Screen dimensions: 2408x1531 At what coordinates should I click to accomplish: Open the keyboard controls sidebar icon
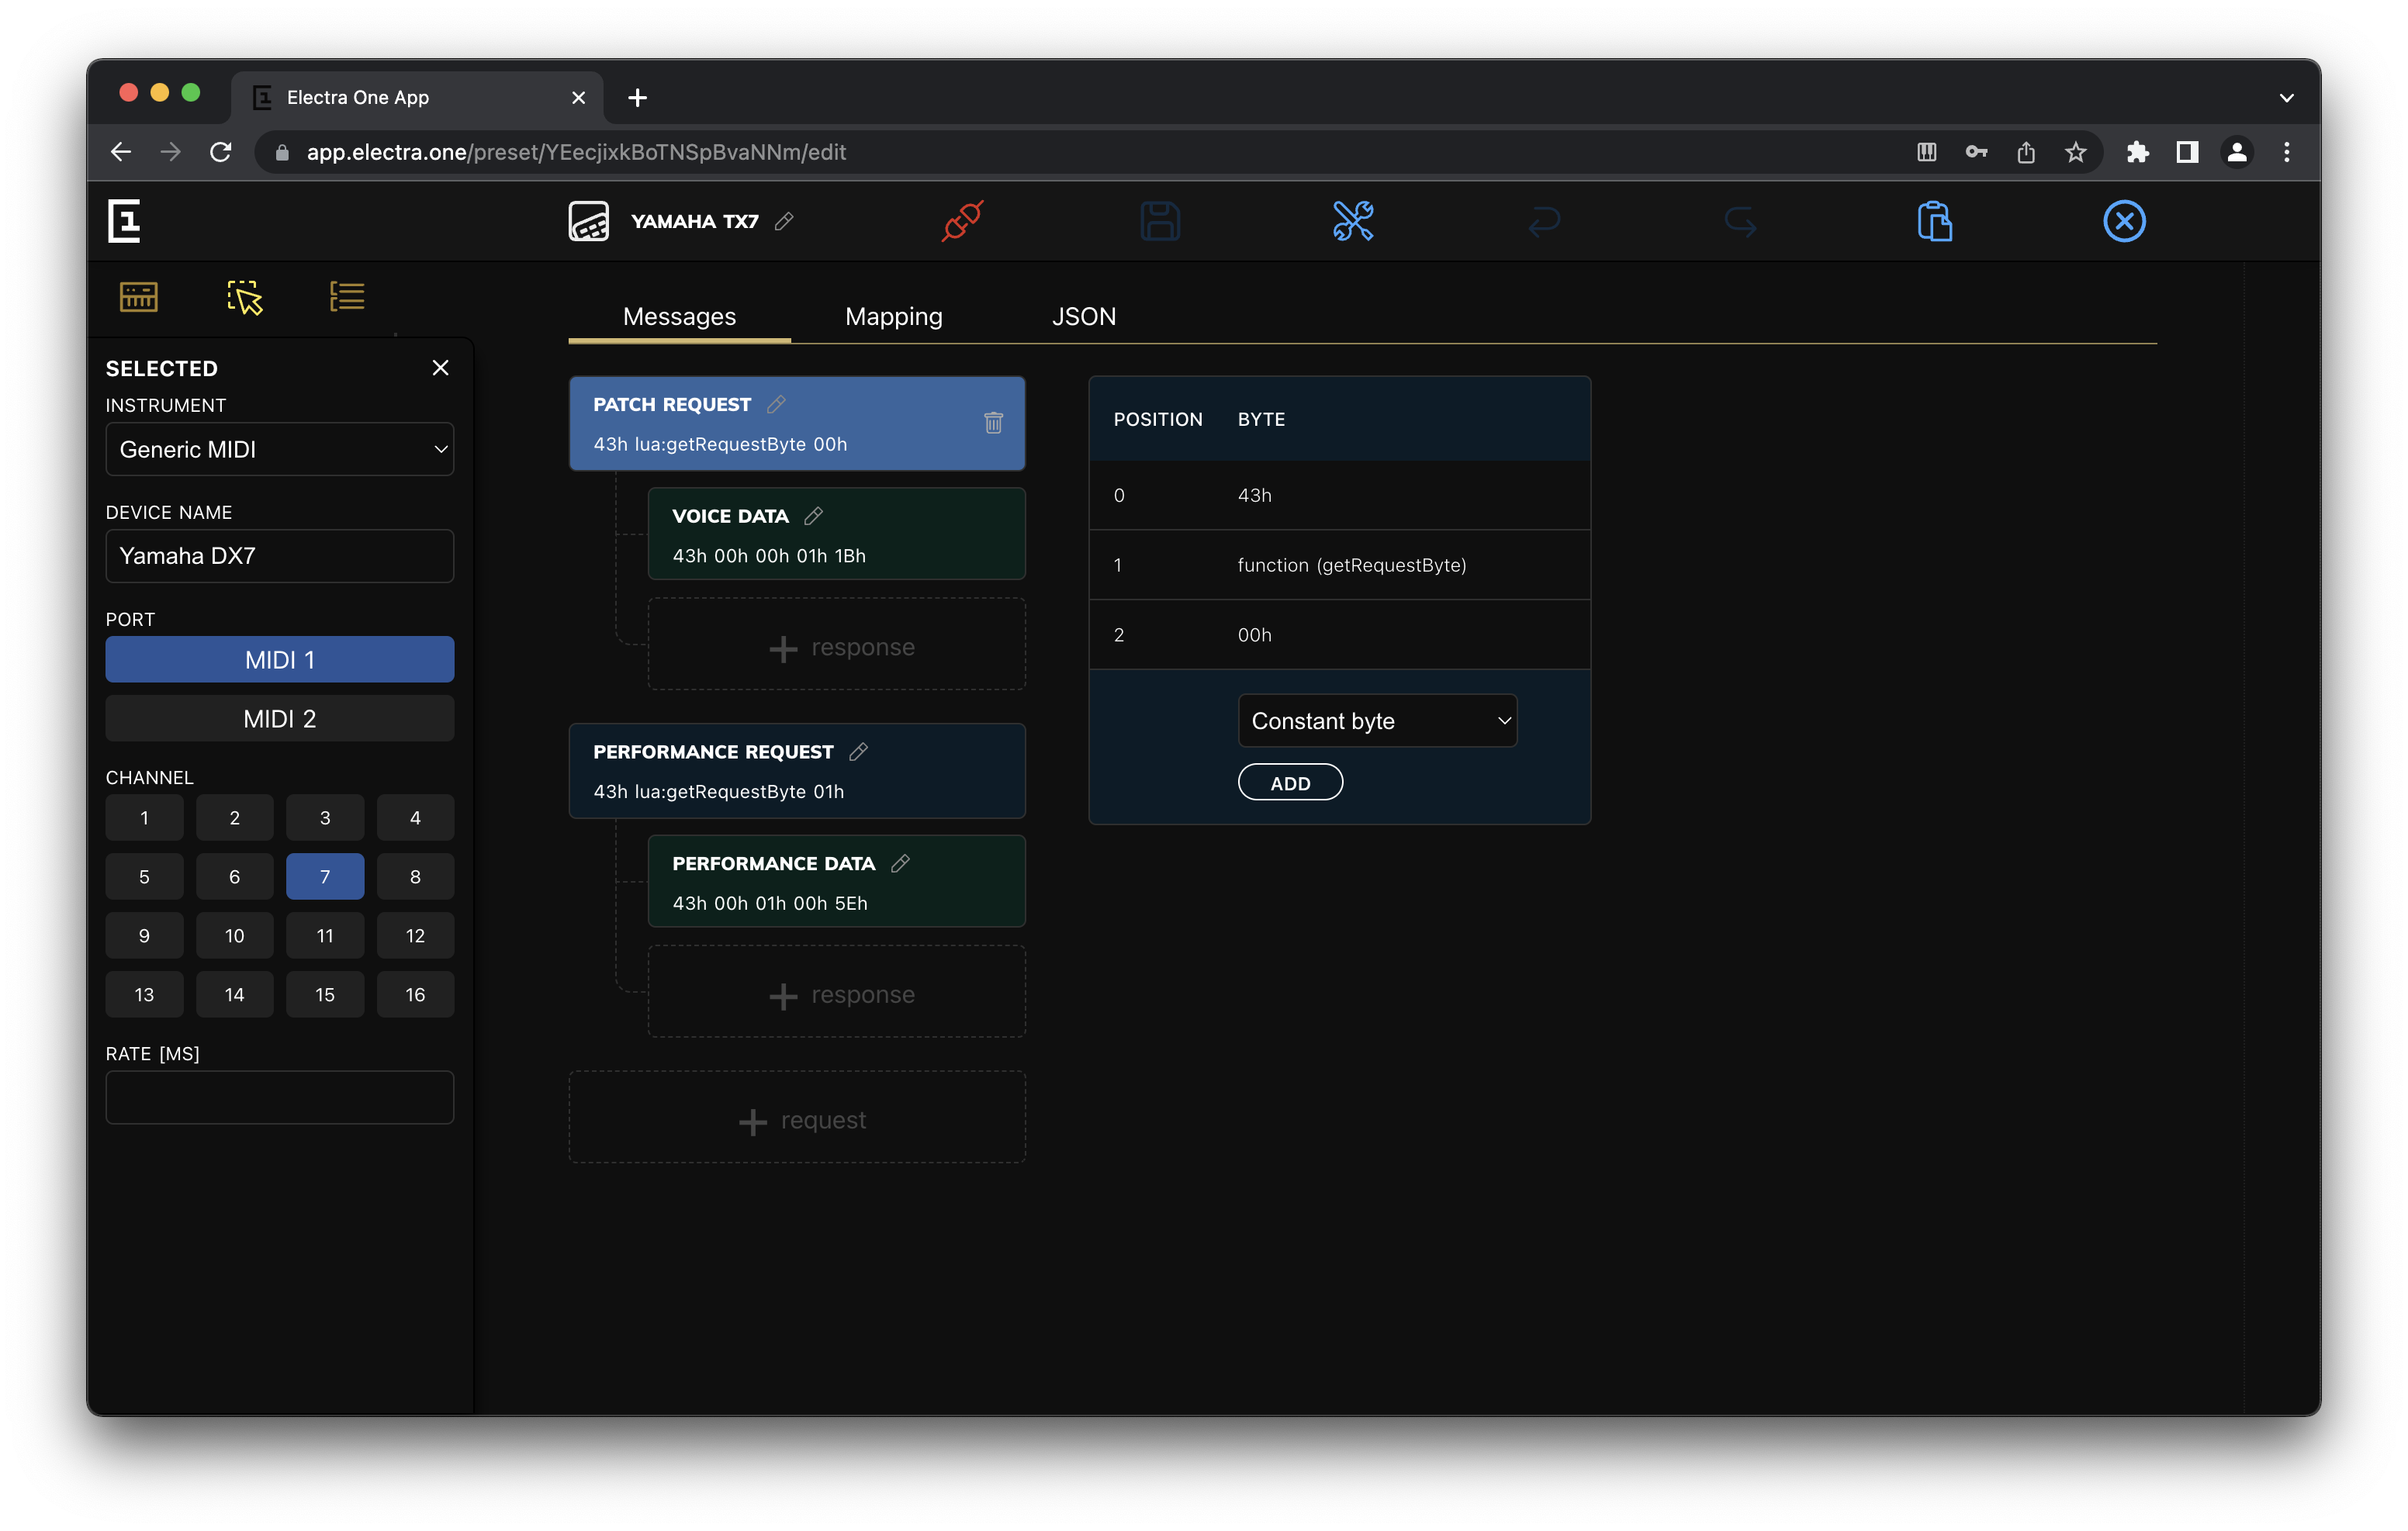click(139, 297)
